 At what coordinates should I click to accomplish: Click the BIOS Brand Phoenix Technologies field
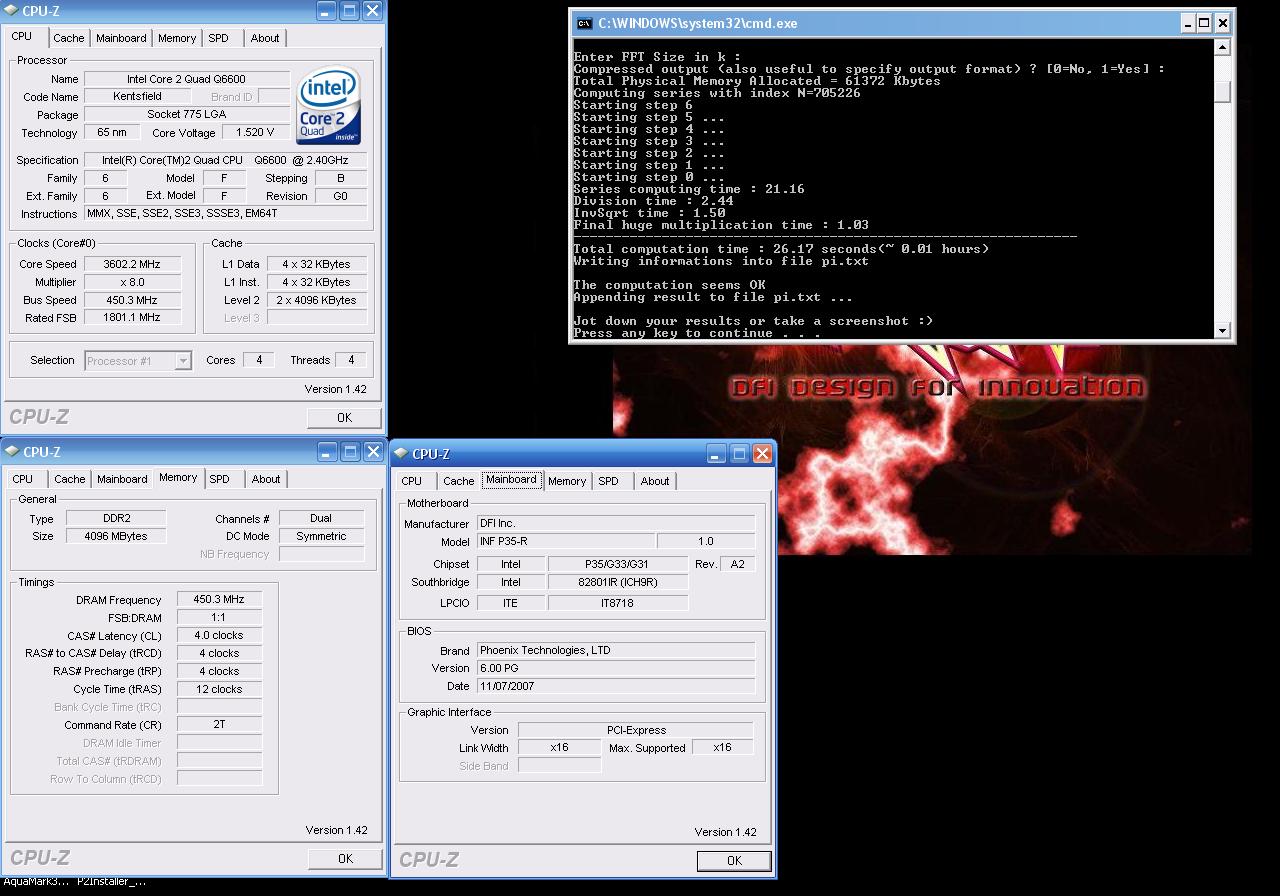point(615,650)
